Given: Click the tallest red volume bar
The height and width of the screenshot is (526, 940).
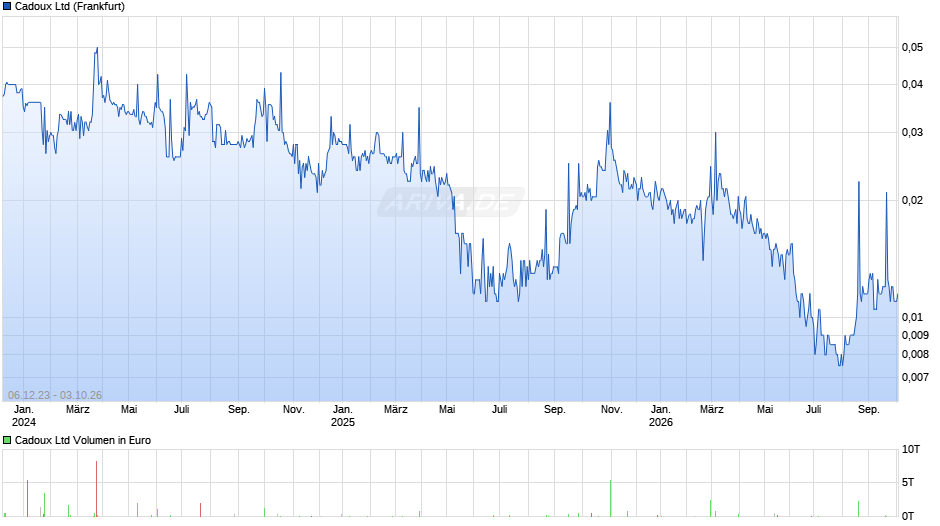Looking at the screenshot, I should (x=96, y=489).
